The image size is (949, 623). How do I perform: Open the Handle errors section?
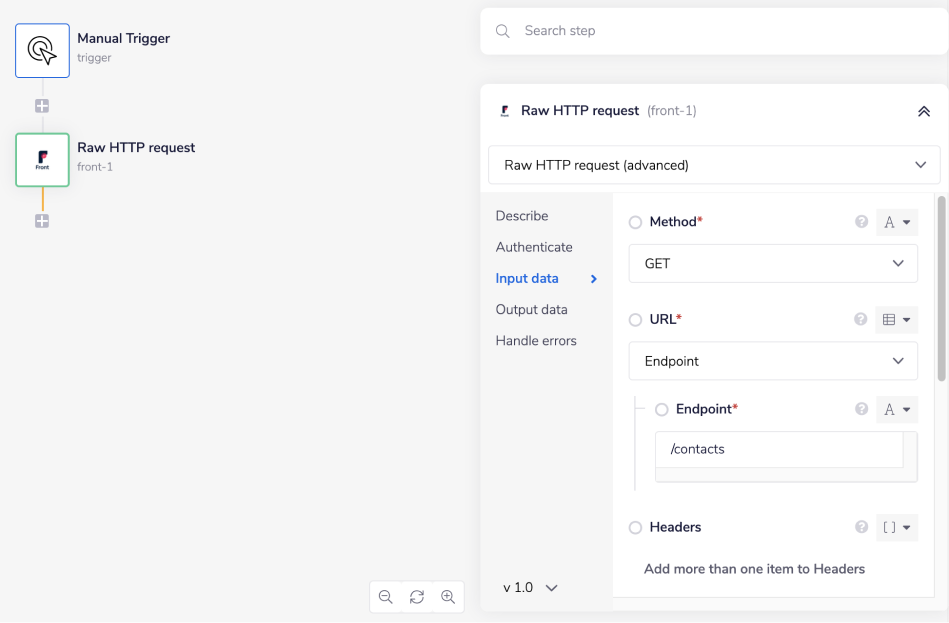[536, 341]
